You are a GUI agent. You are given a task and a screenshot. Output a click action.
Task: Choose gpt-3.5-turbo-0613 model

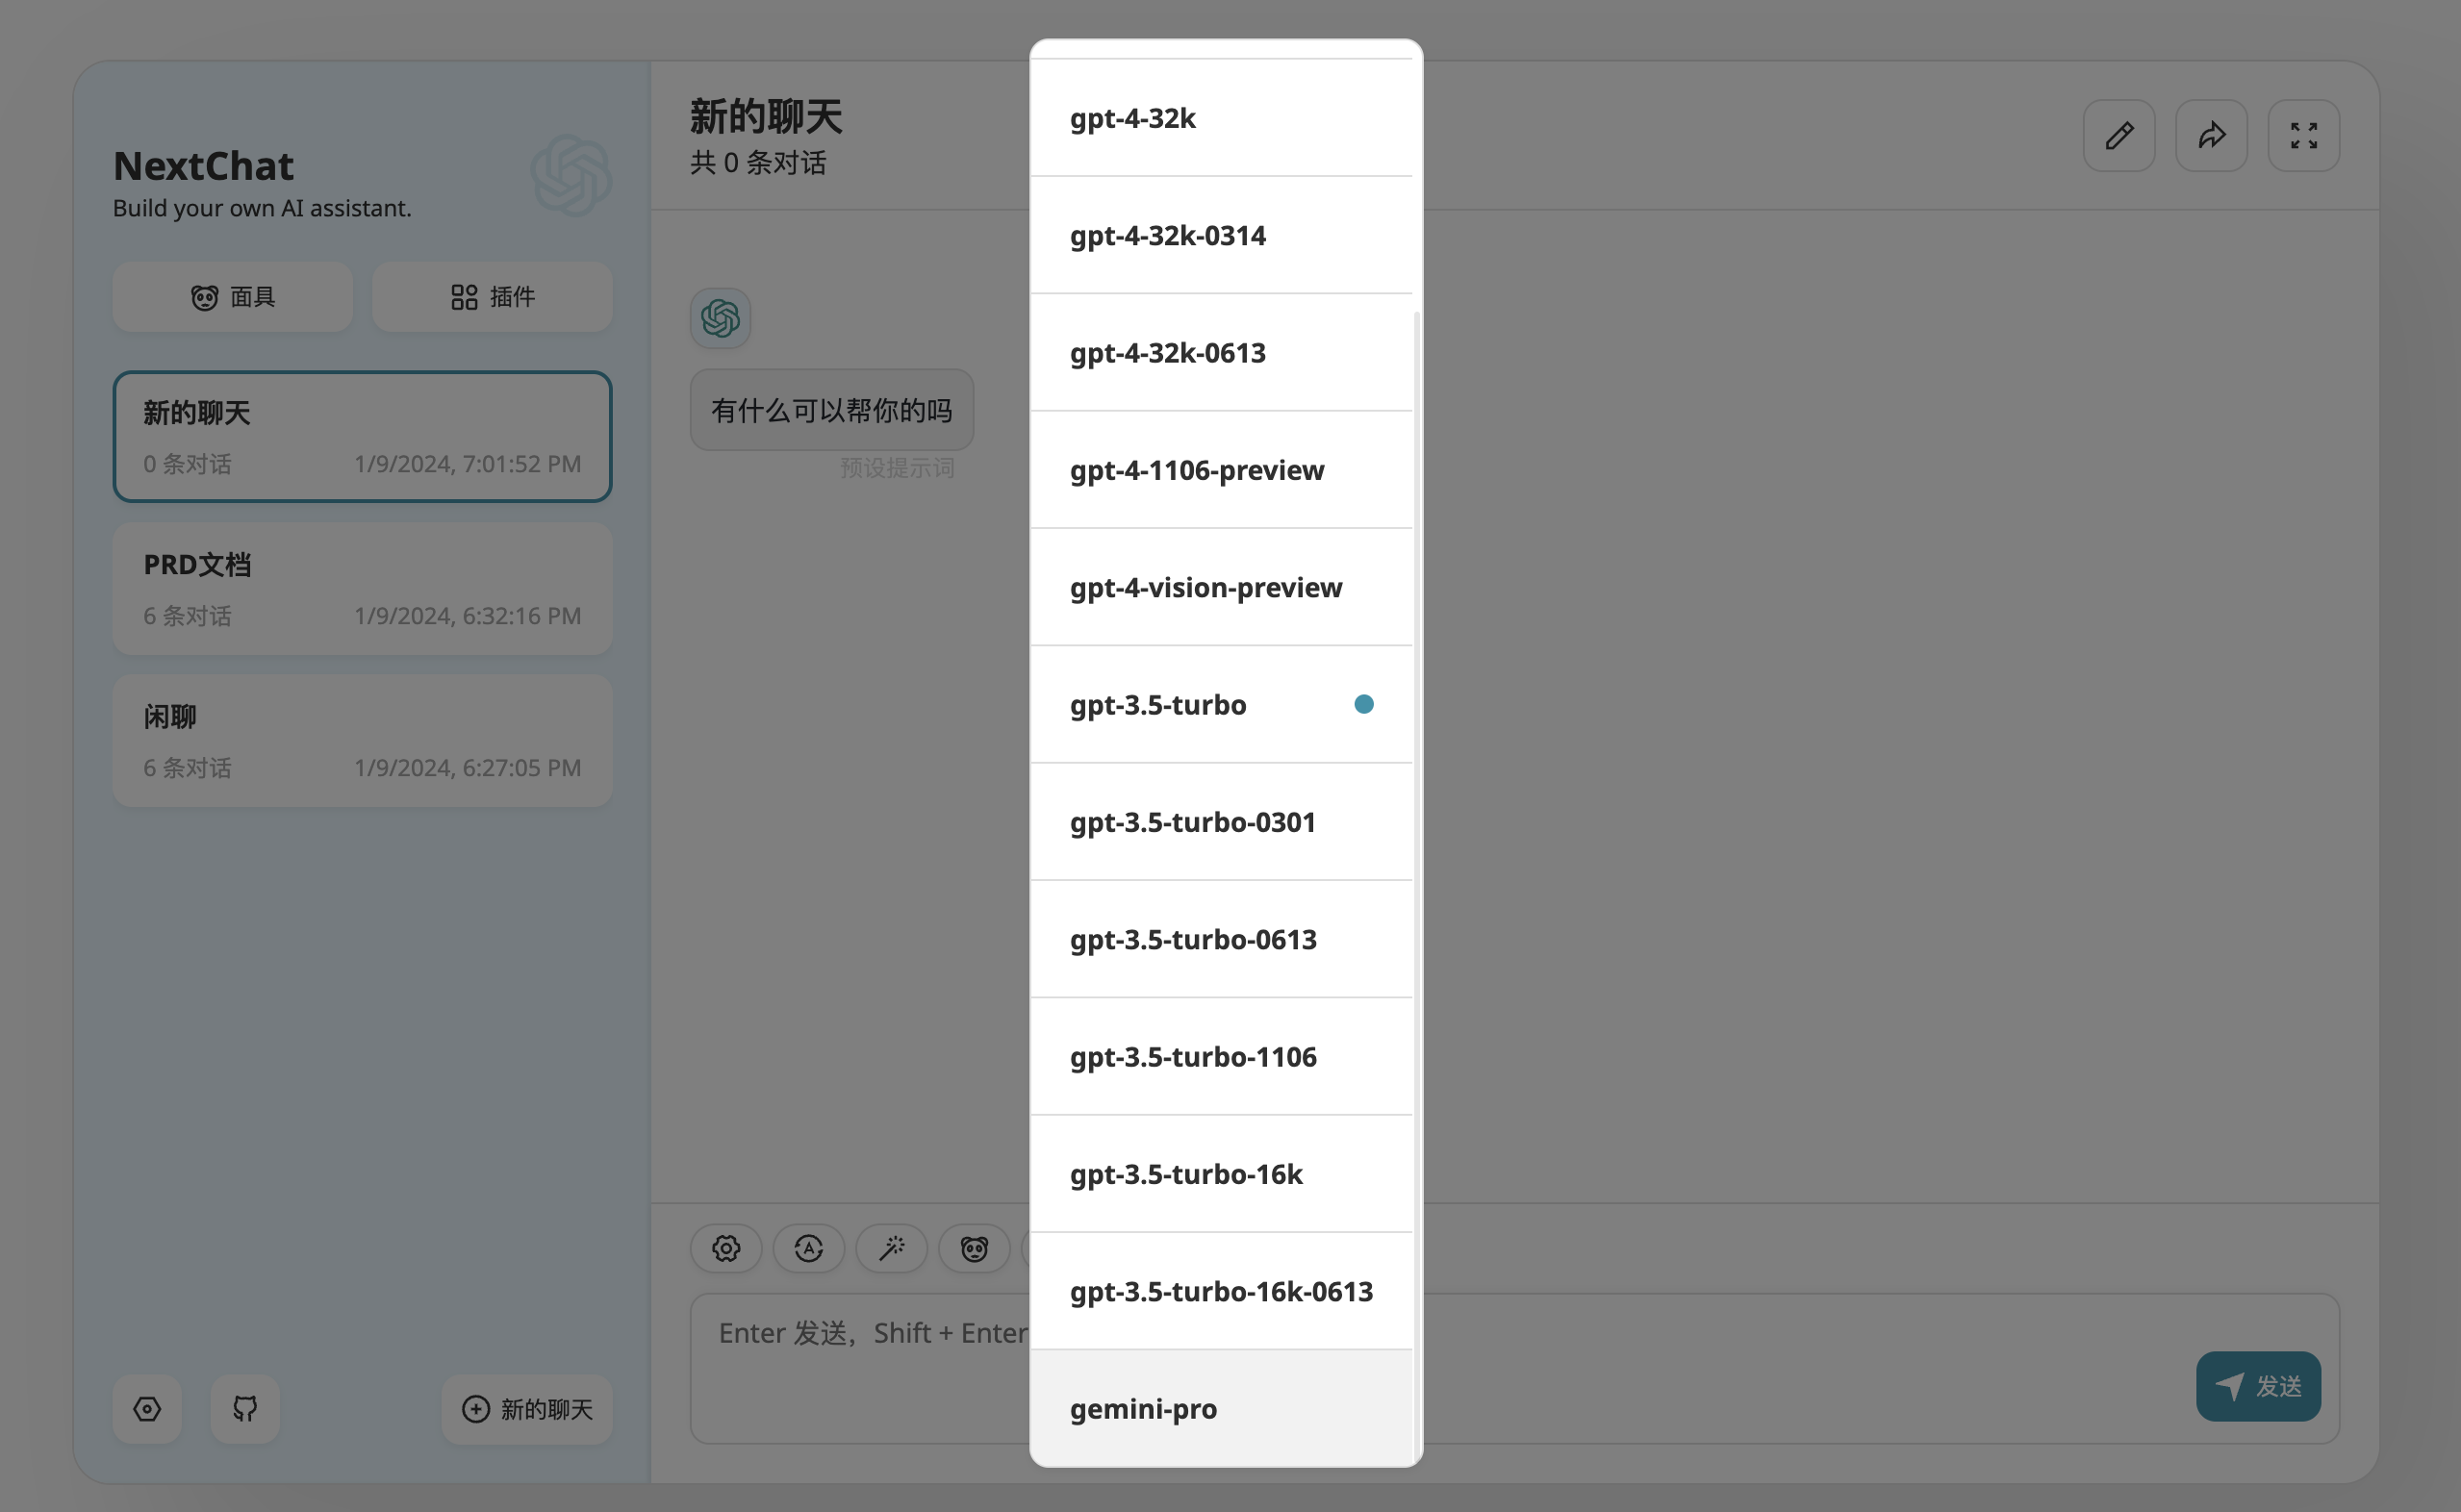coord(1221,939)
